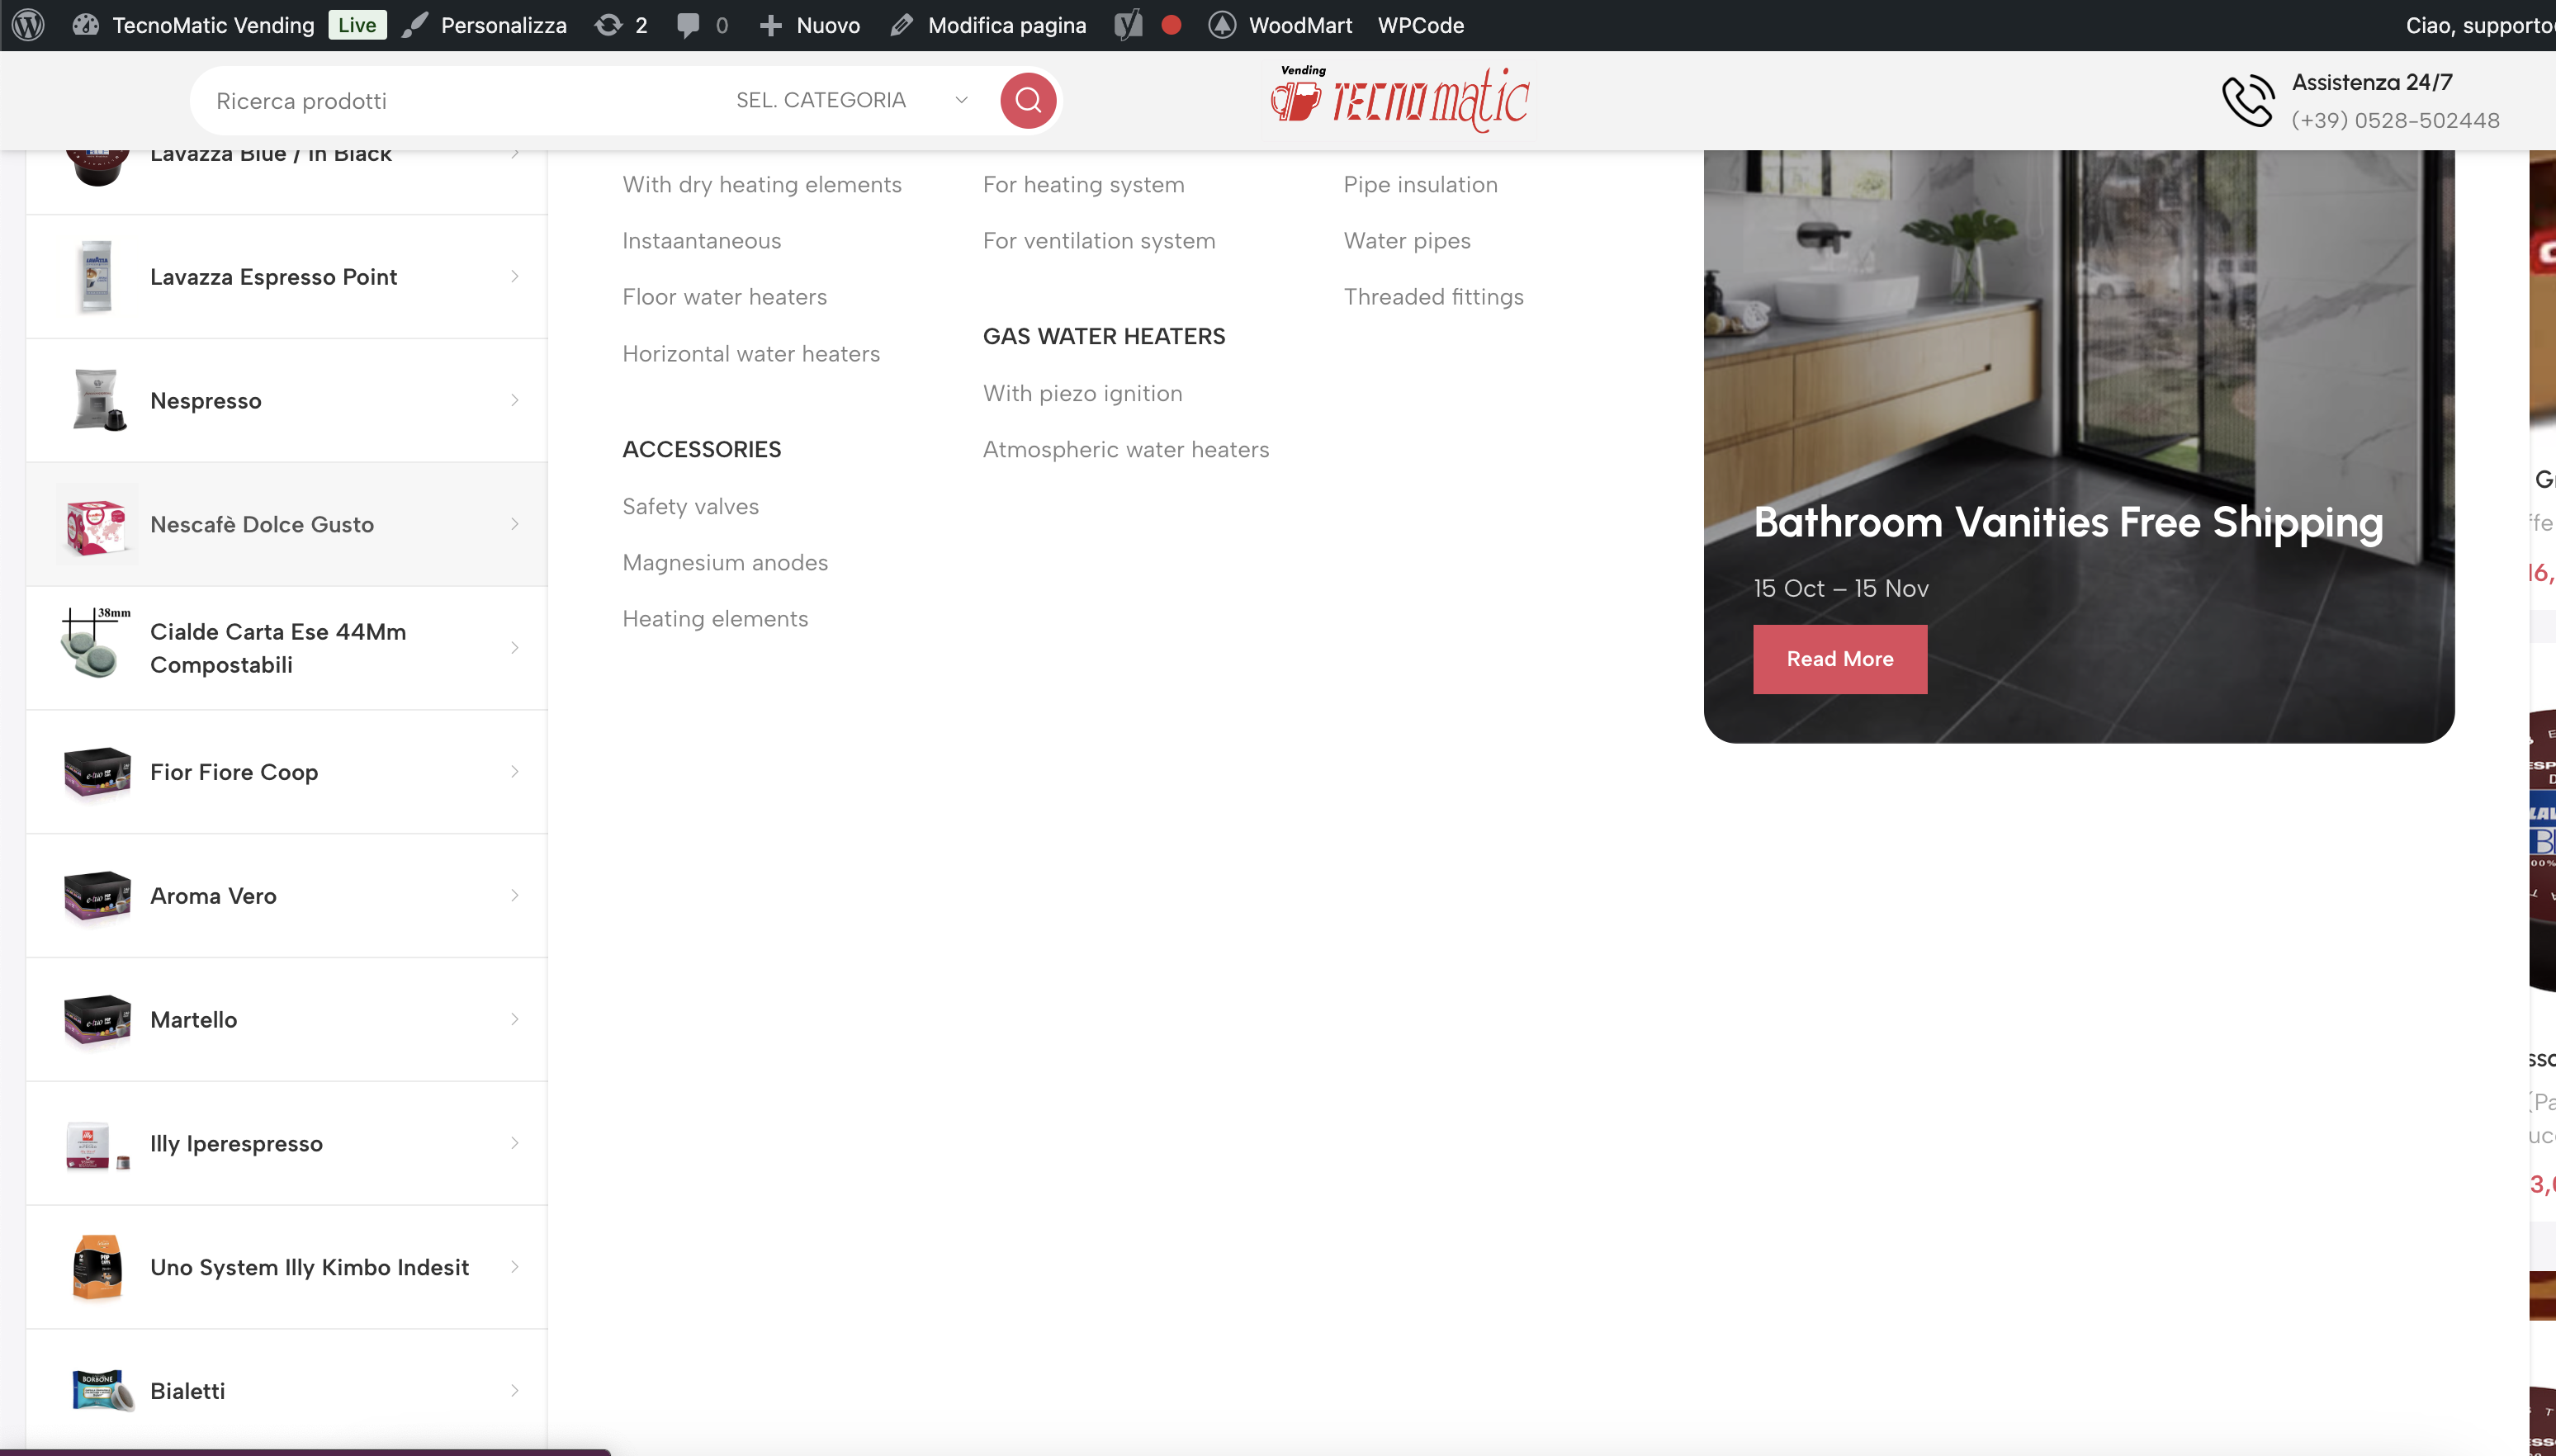Click the ACCESSORIES heading
This screenshot has width=2556, height=1456.
702,449
